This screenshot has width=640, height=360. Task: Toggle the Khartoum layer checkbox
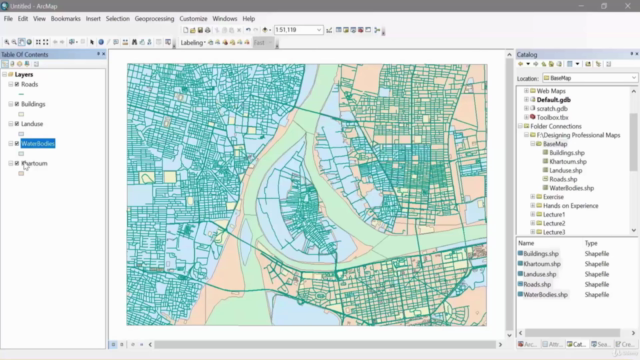[x=17, y=163]
